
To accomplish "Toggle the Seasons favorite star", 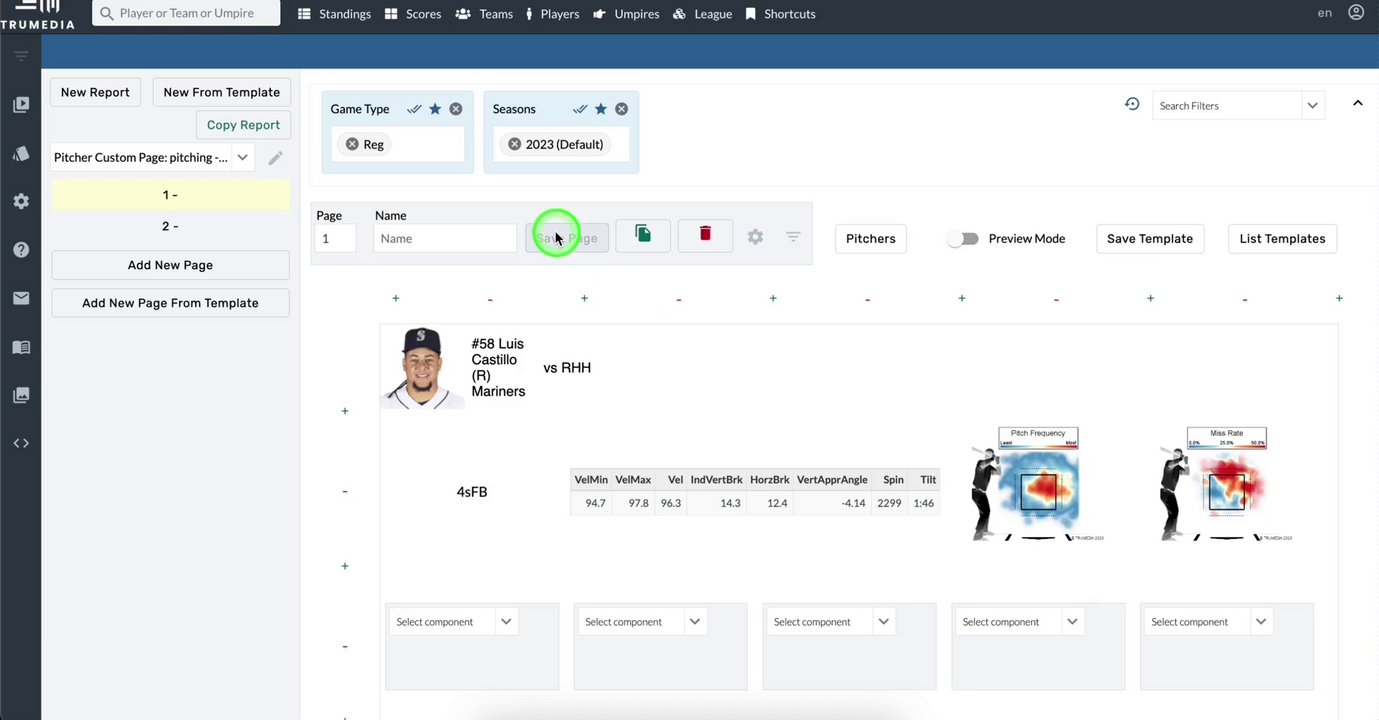I will [601, 109].
